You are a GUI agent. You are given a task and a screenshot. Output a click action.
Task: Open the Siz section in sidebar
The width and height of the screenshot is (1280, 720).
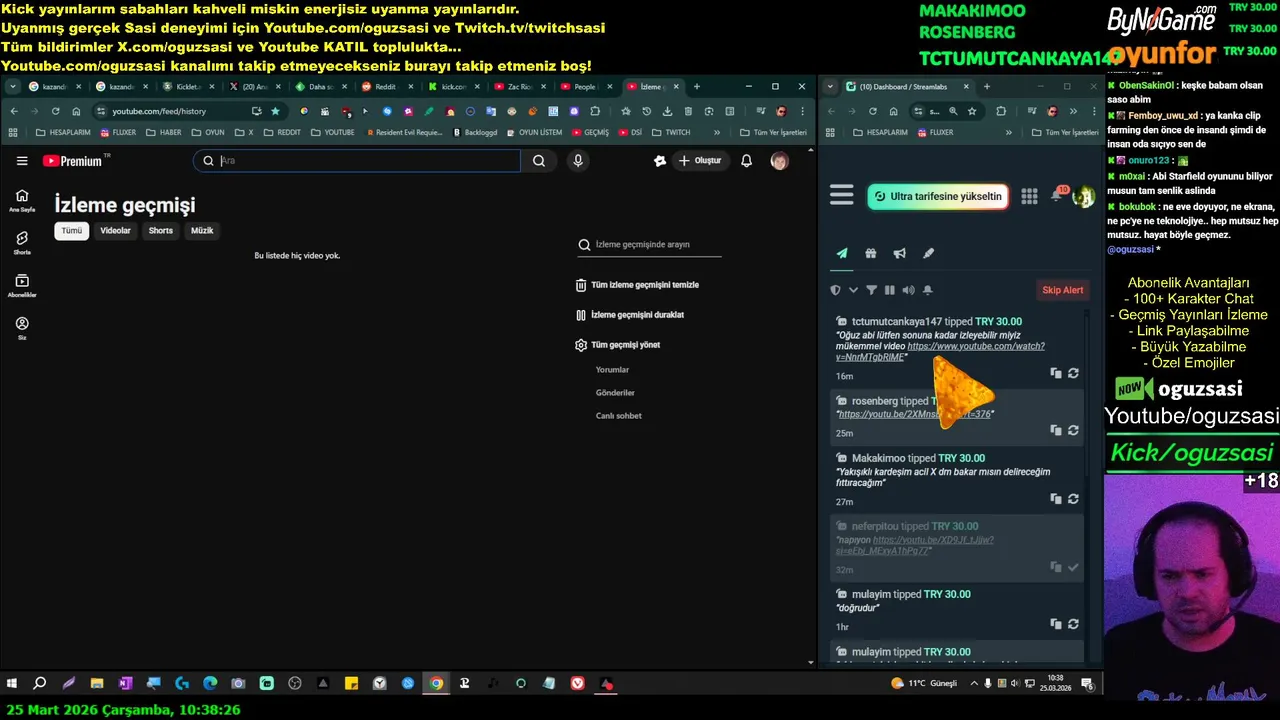coord(22,328)
